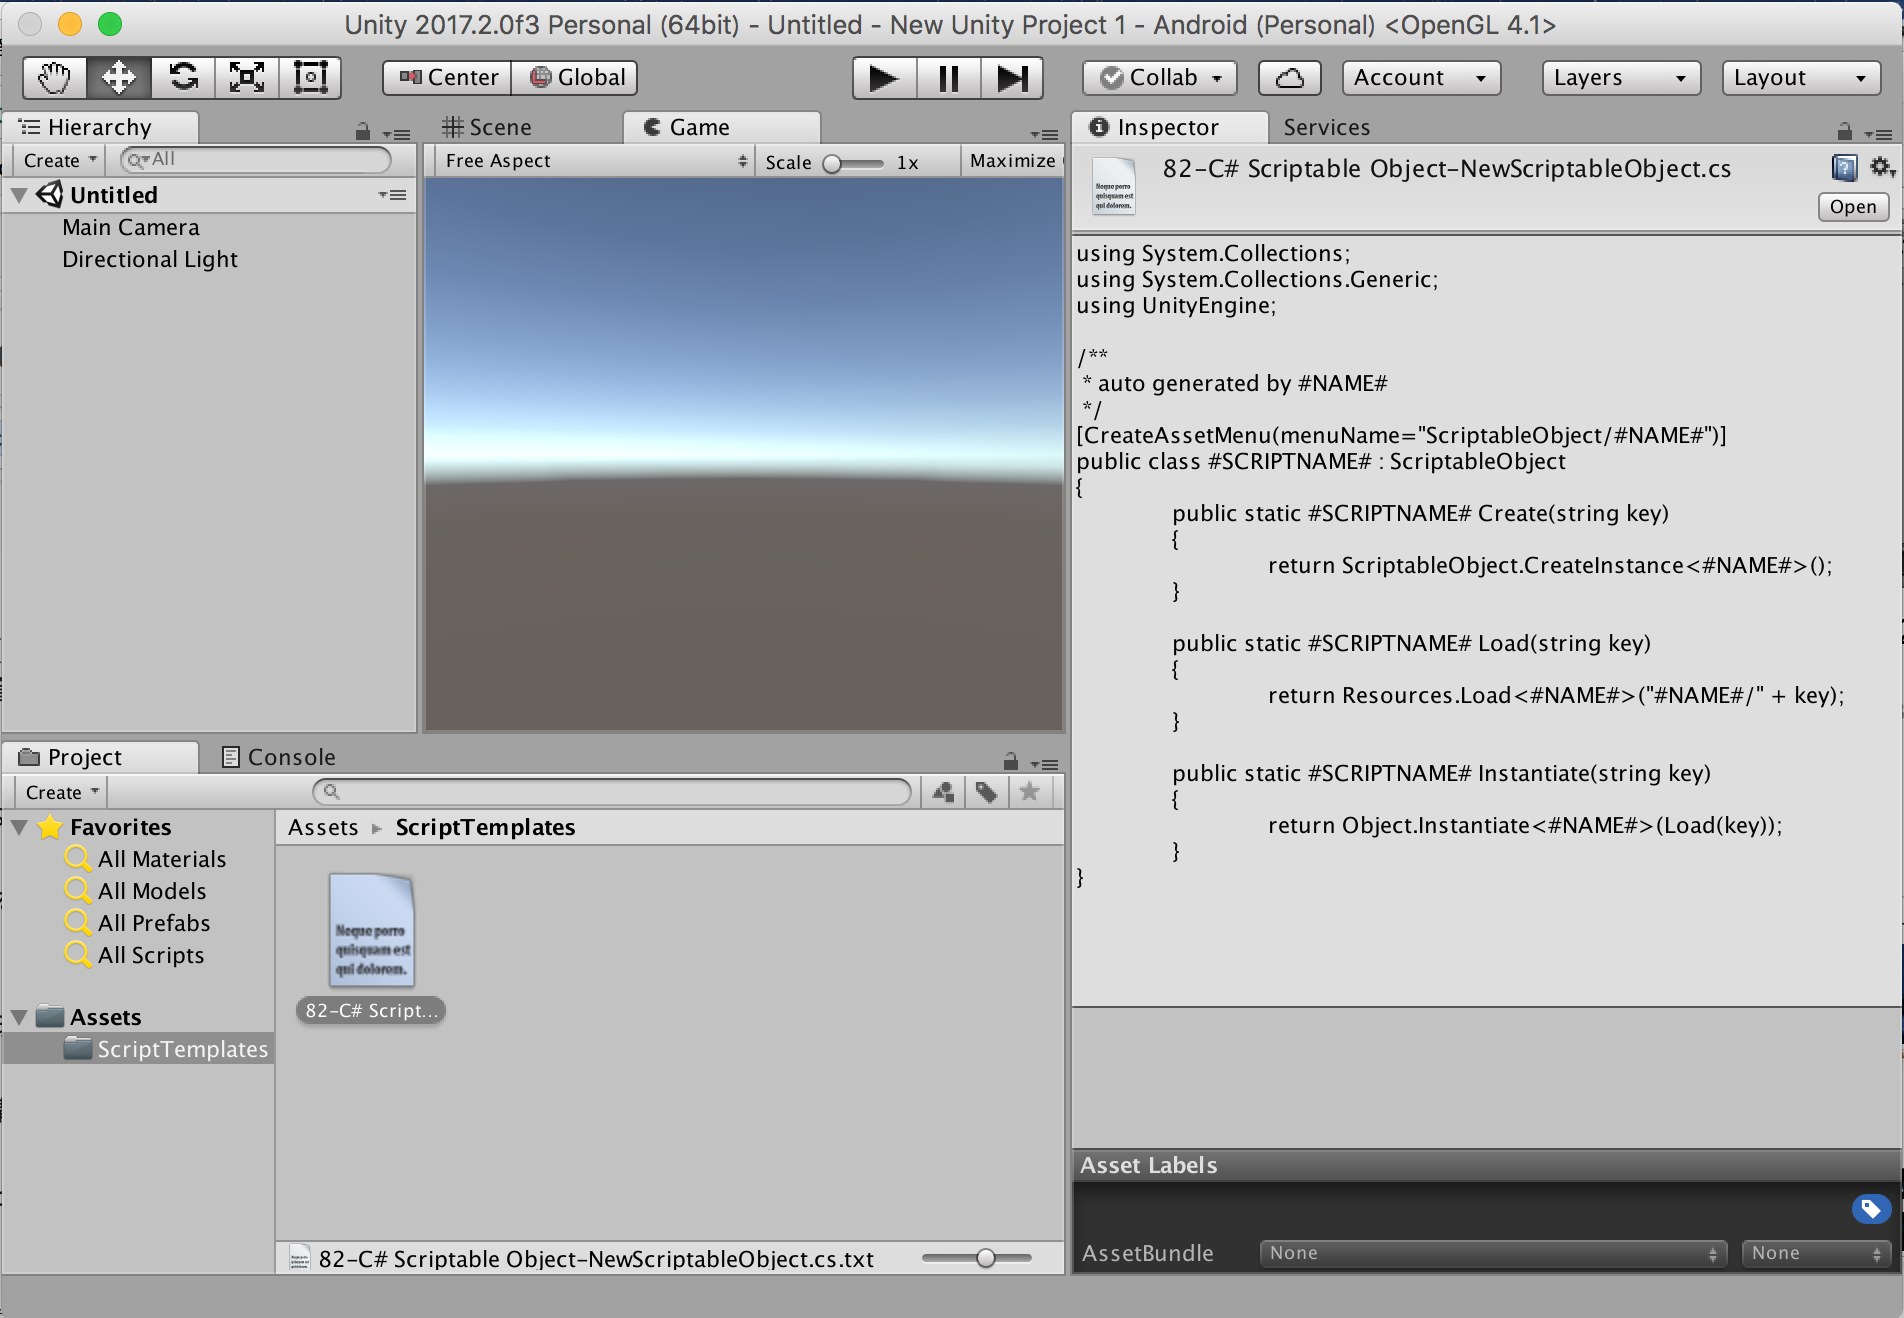1904x1318 pixels.
Task: Open Hierarchy panel options menu
Action: 397,133
